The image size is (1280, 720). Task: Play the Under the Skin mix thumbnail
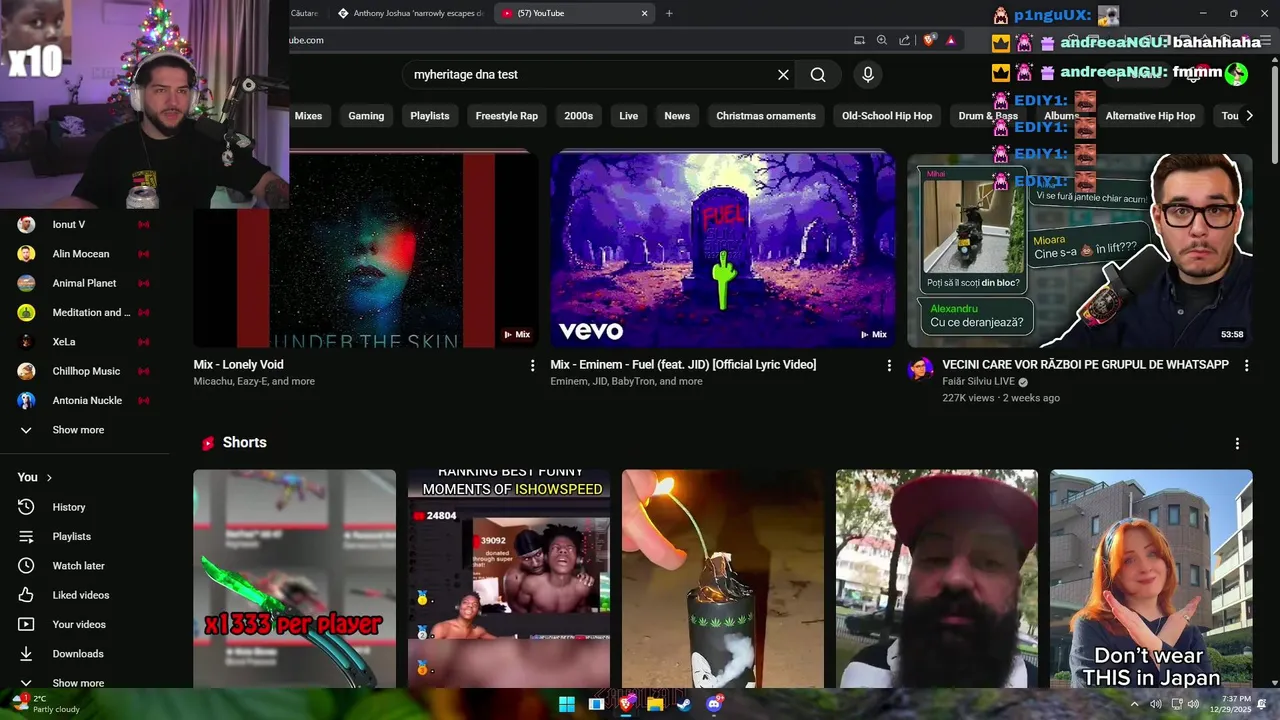366,250
